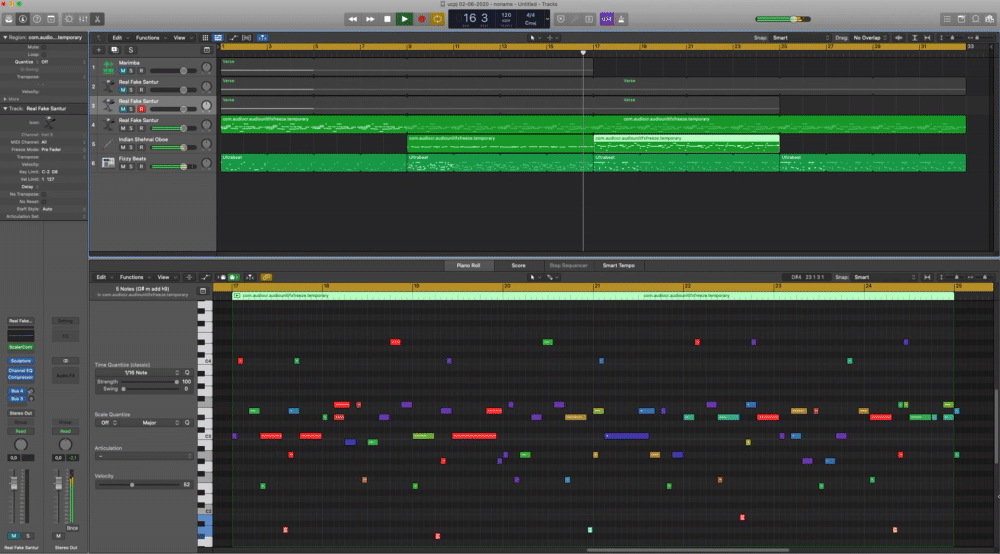Switch to the Score tab
1000x554 pixels.
(518, 265)
